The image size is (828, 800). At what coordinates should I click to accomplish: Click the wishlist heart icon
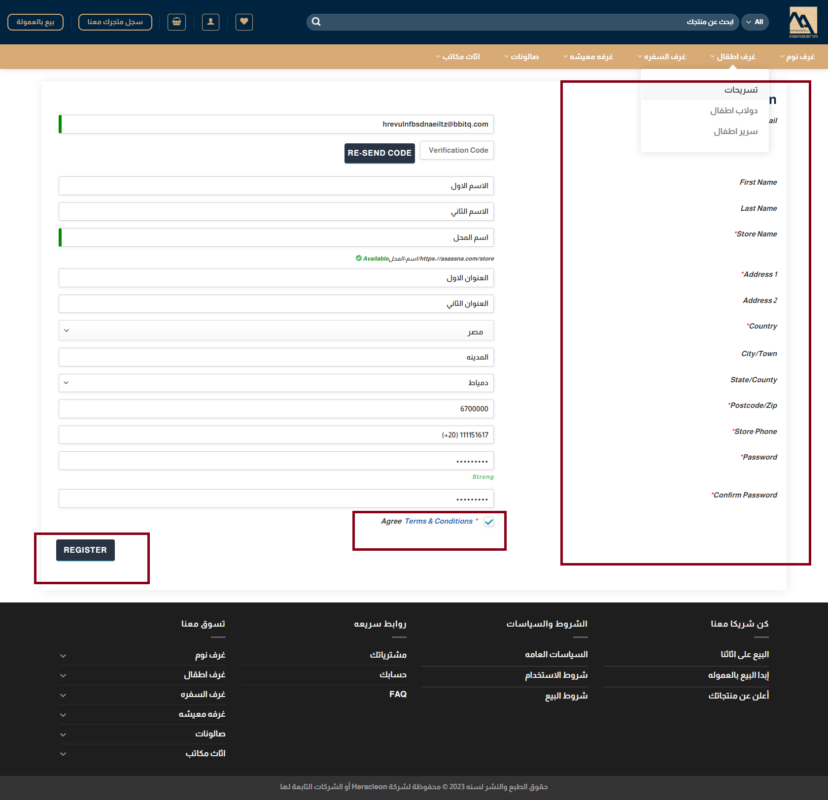point(244,21)
